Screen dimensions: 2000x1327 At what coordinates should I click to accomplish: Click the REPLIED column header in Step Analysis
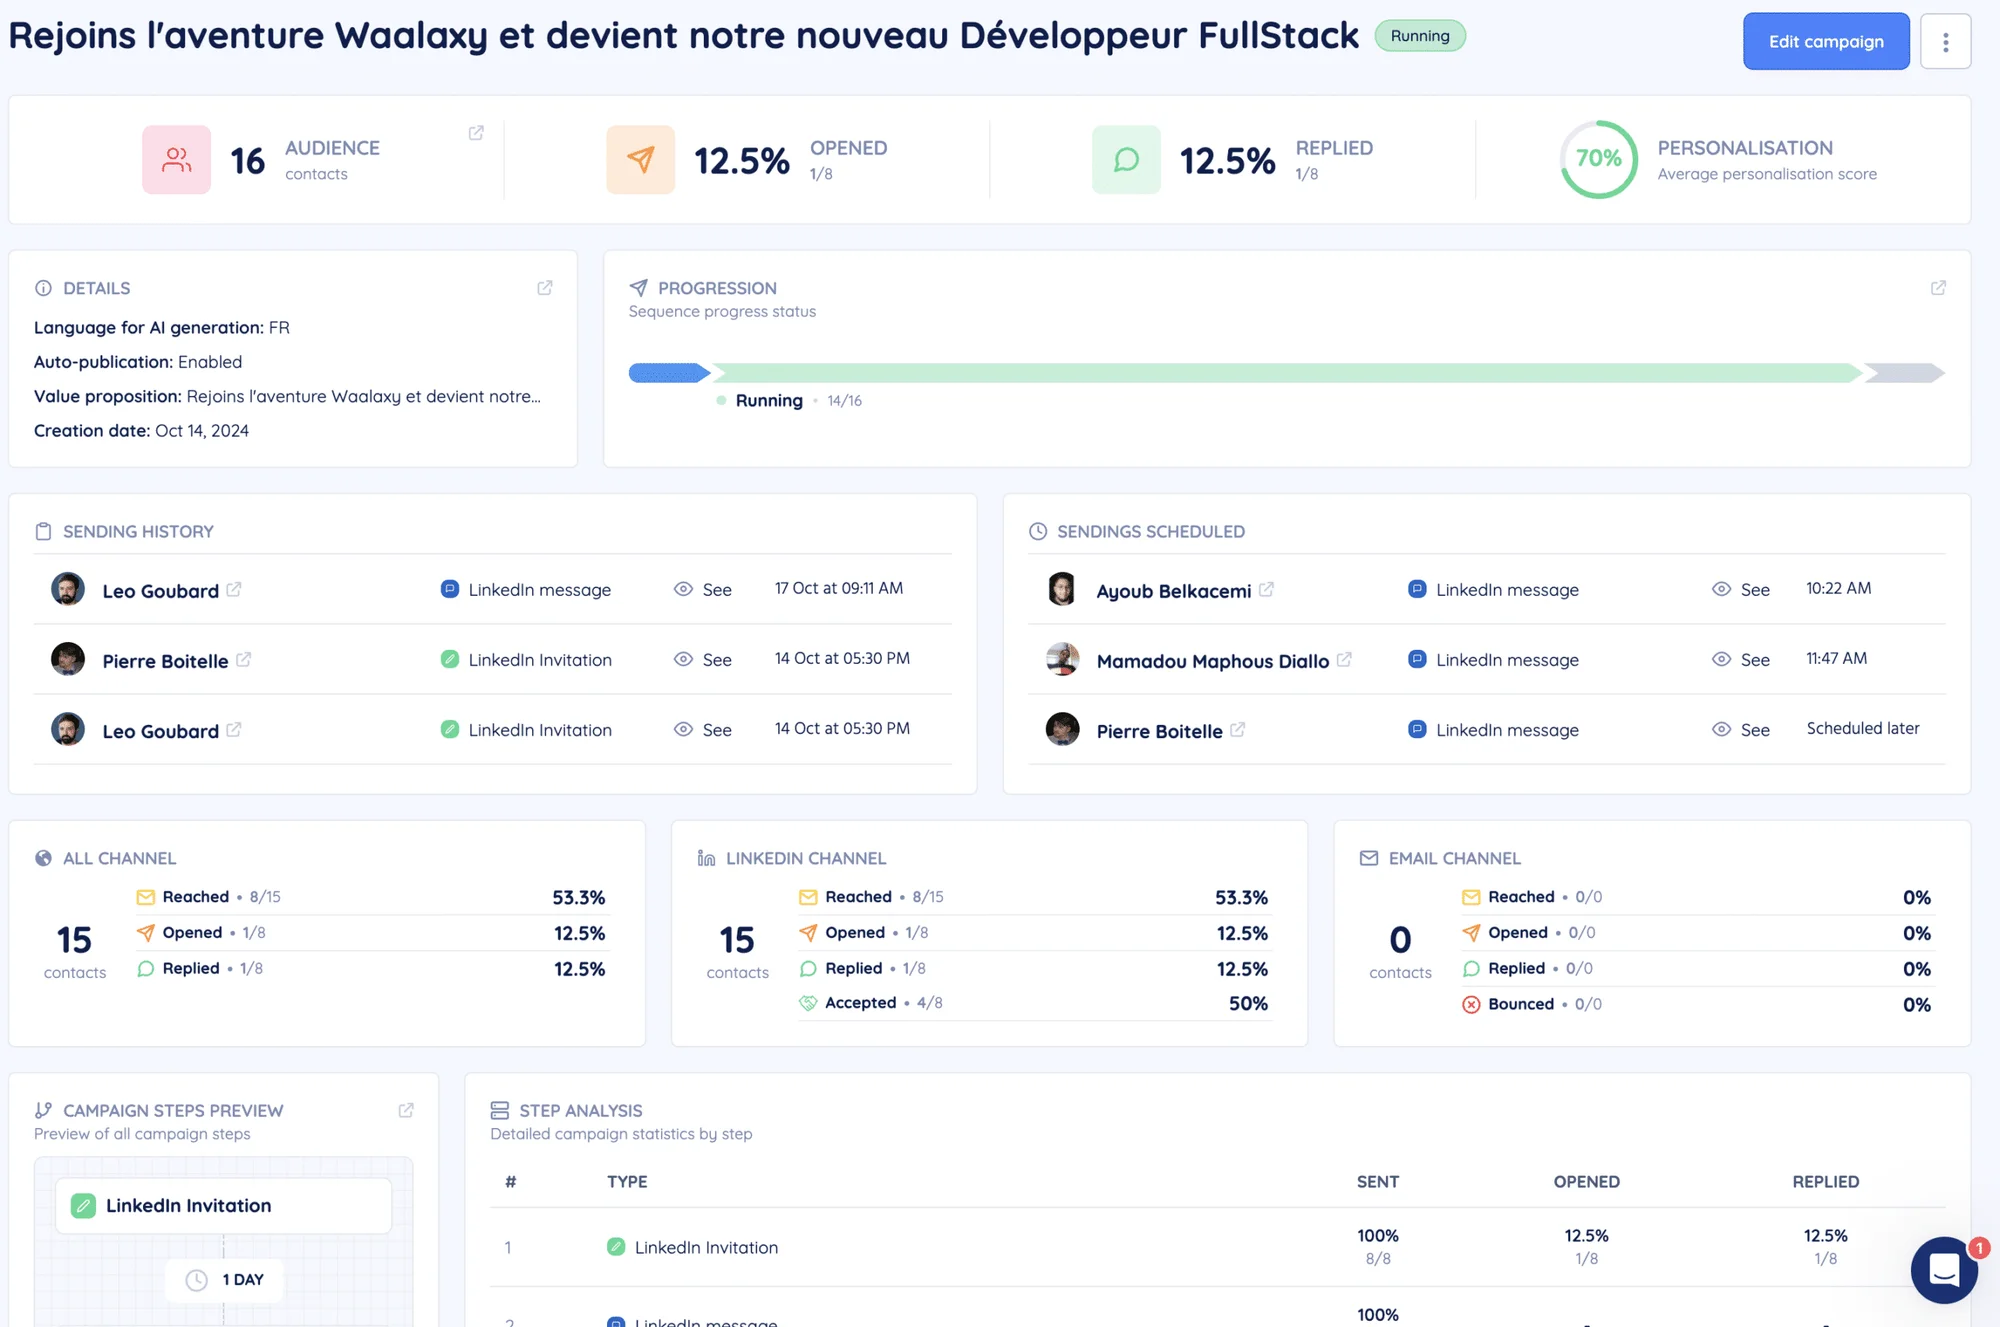point(1825,1182)
